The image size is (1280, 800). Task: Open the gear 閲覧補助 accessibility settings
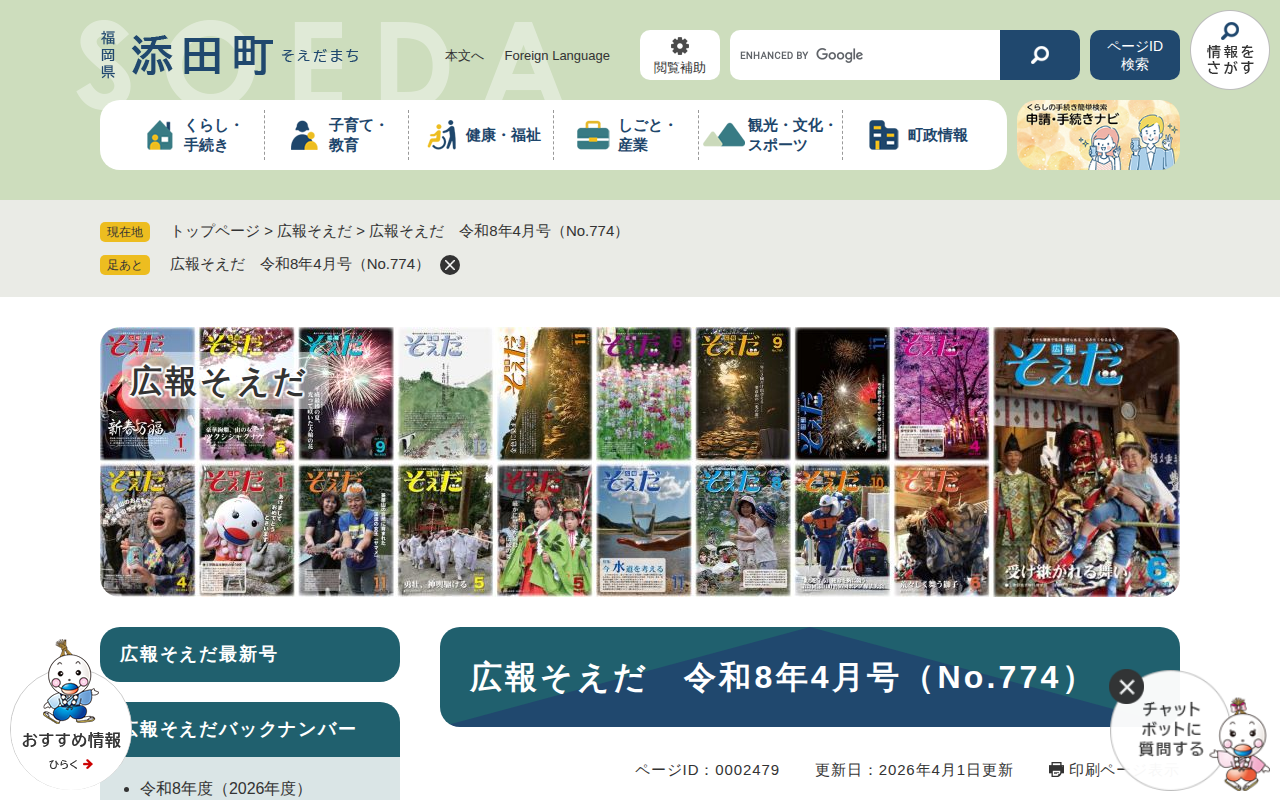680,55
